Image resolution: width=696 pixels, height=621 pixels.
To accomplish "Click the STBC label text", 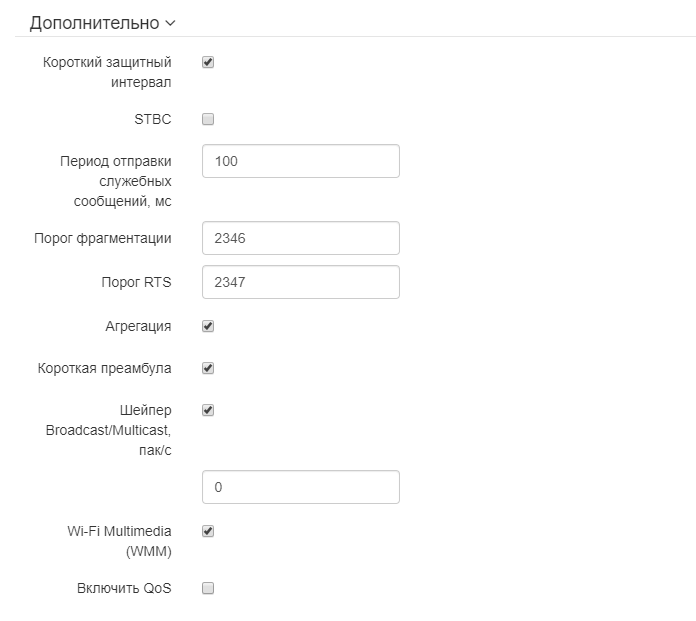I will (x=153, y=120).
